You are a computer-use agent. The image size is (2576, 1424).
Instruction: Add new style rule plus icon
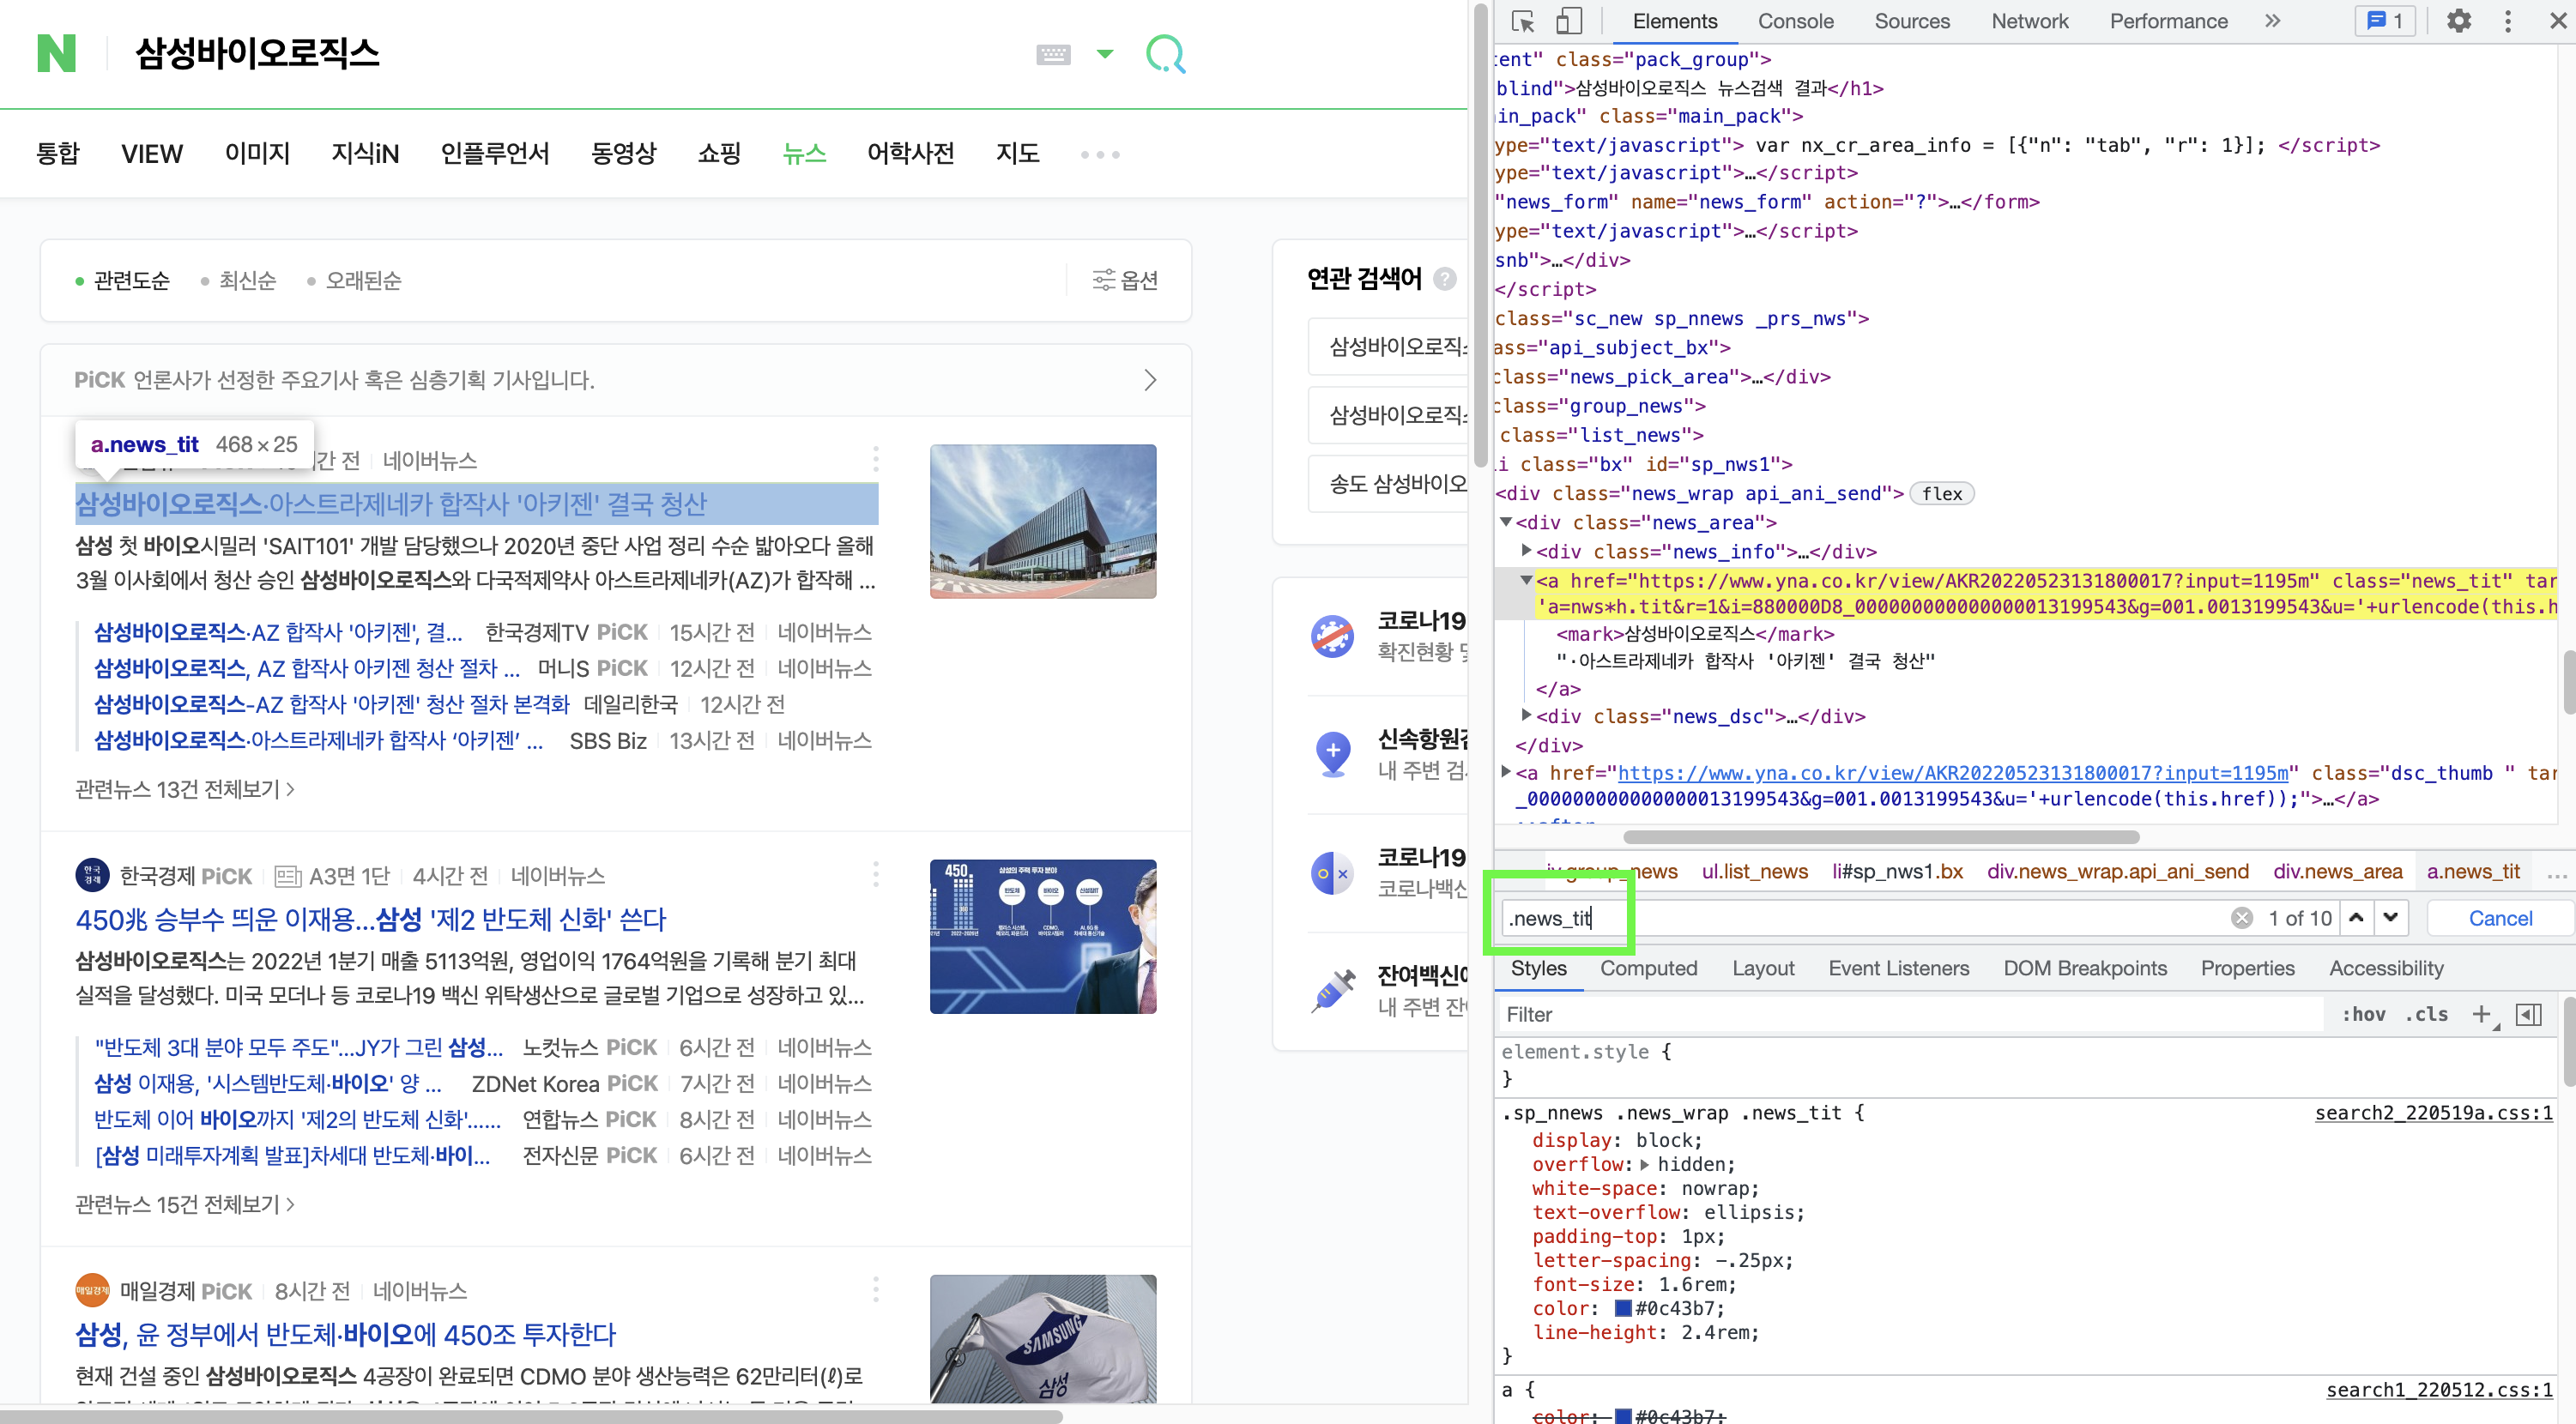2480,1014
